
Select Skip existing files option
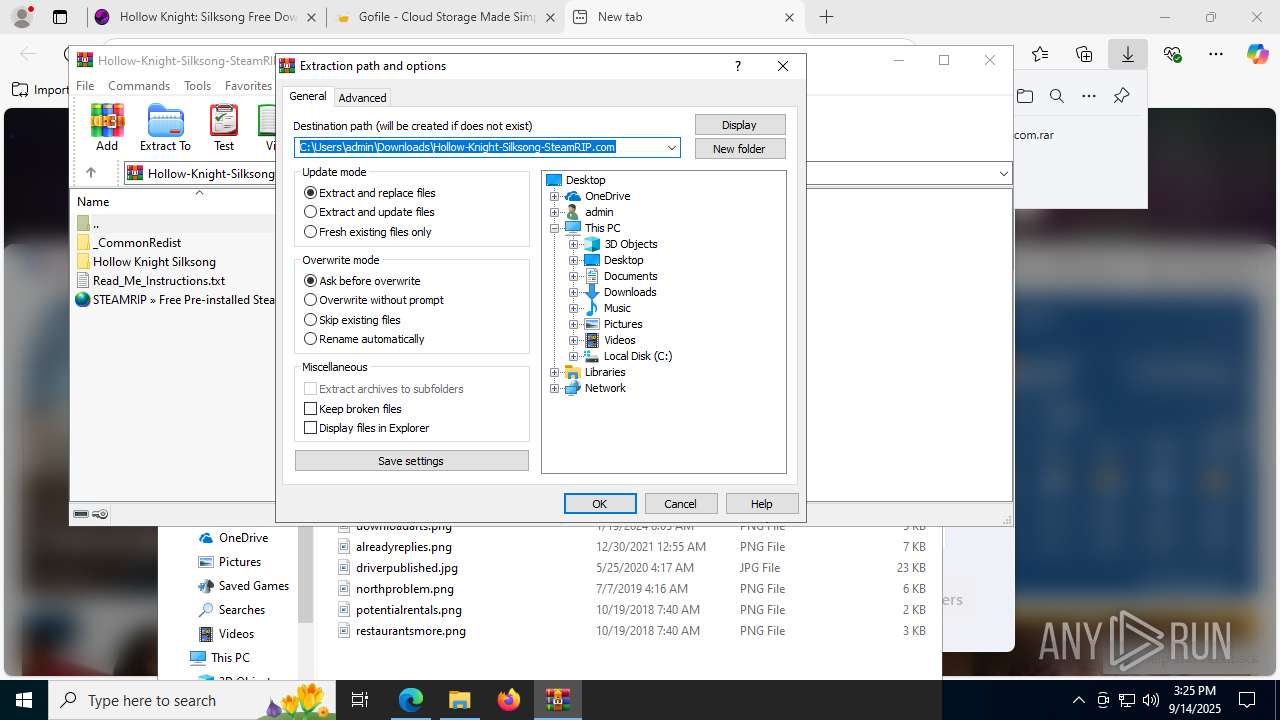[352, 320]
